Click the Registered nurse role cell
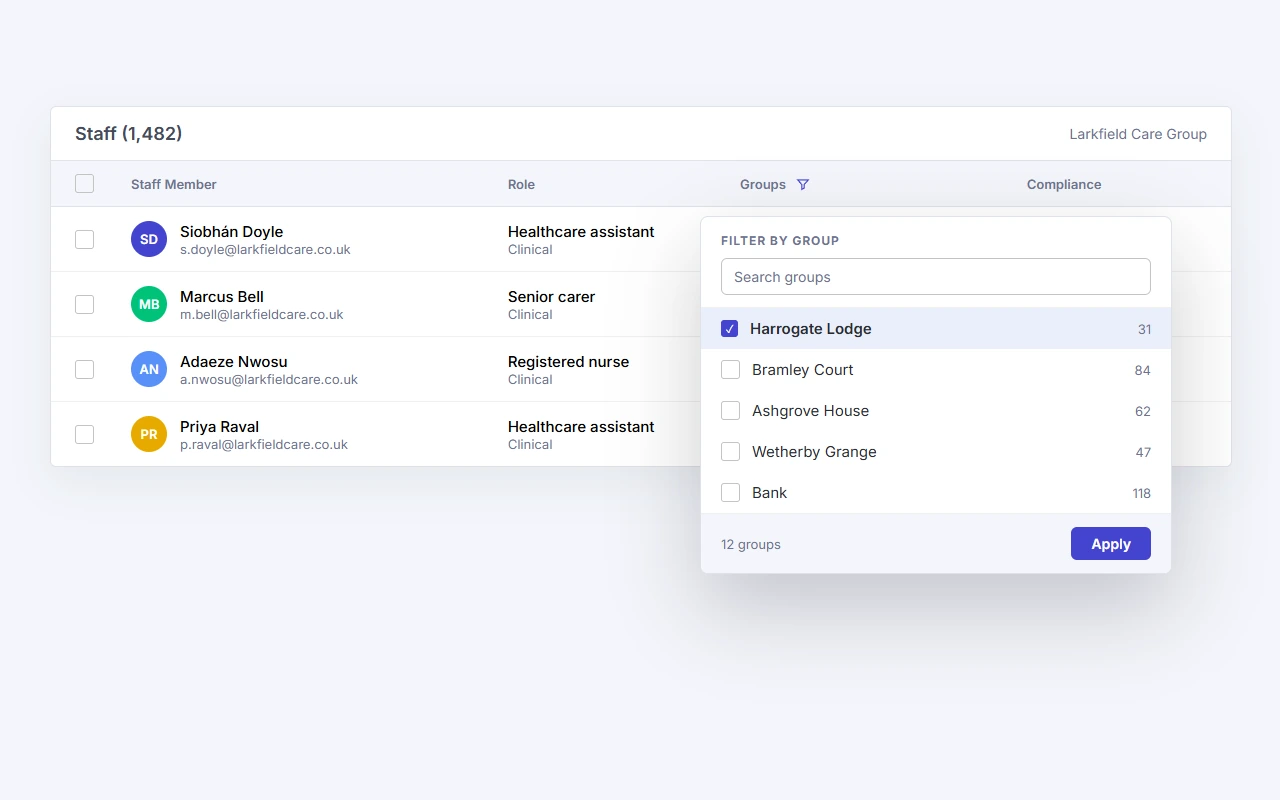The width and height of the screenshot is (1280, 800). [x=568, y=361]
